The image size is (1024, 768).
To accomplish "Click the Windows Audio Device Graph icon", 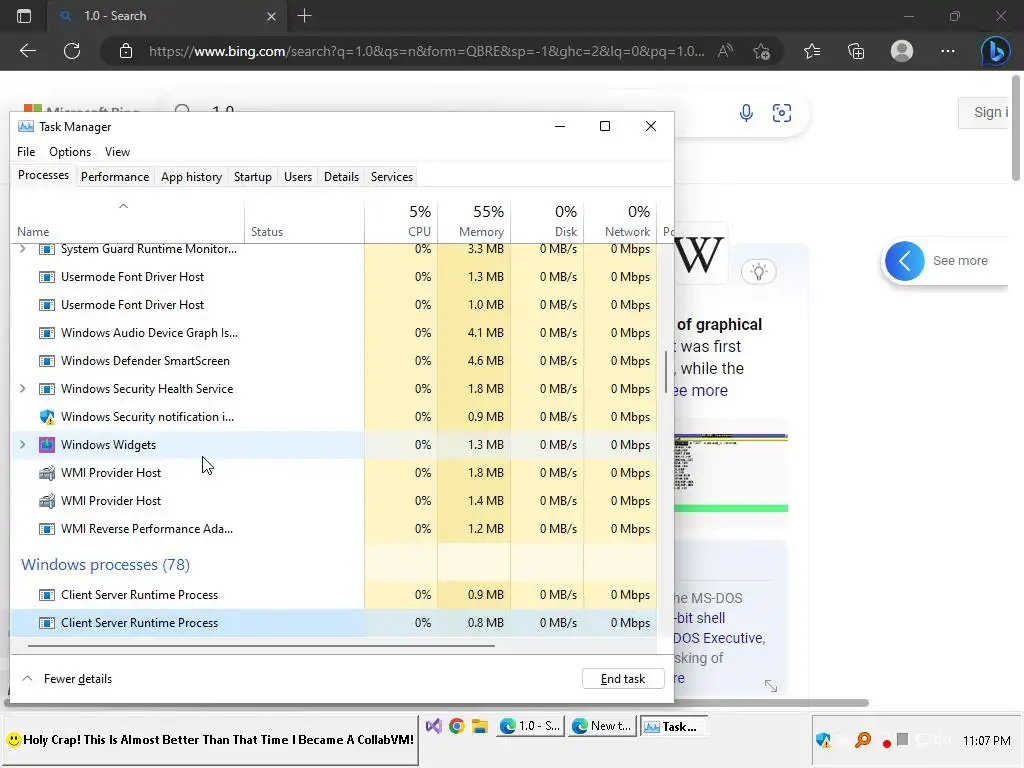I will point(46,332).
